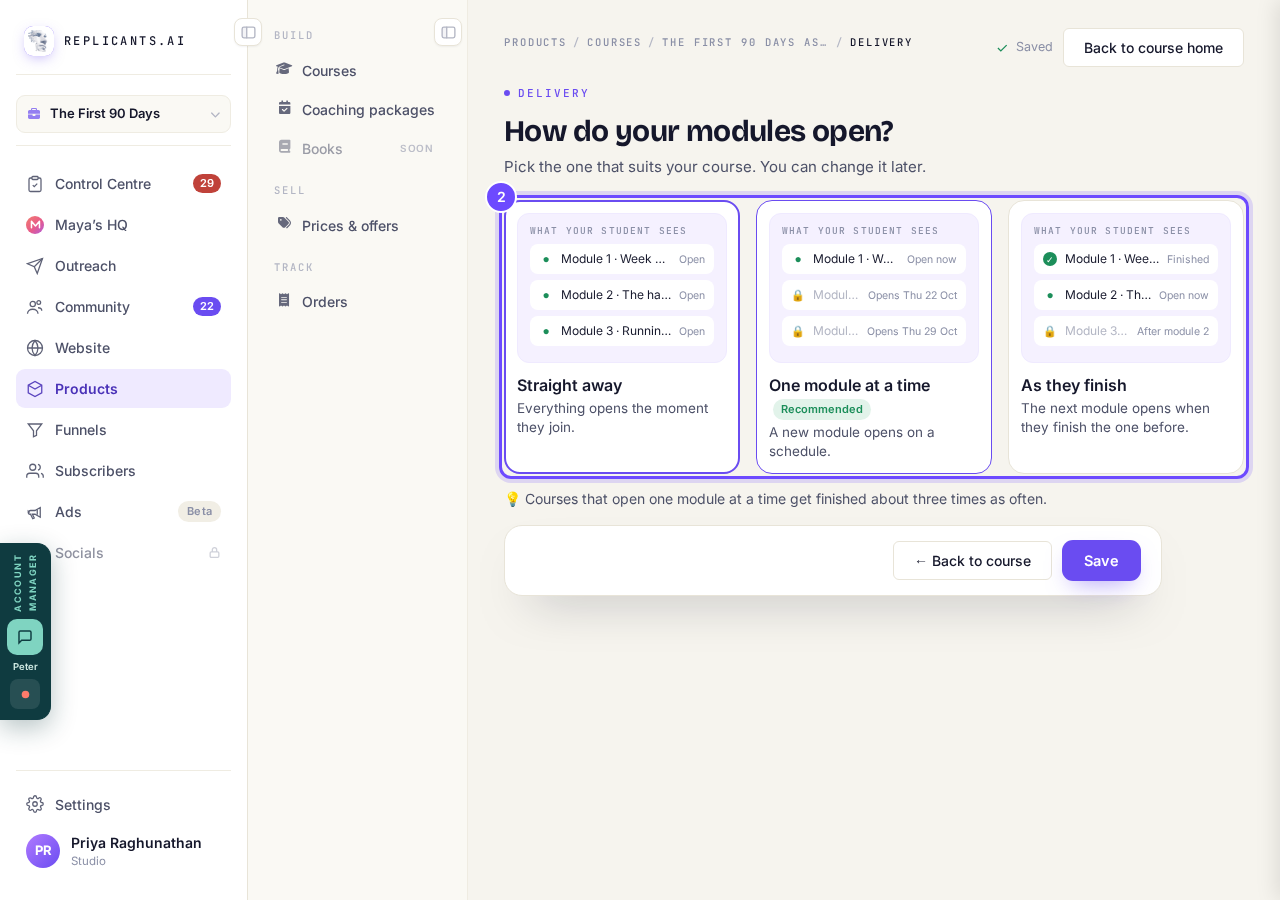
Task: Click Back to course home button
Action: pyautogui.click(x=1153, y=48)
